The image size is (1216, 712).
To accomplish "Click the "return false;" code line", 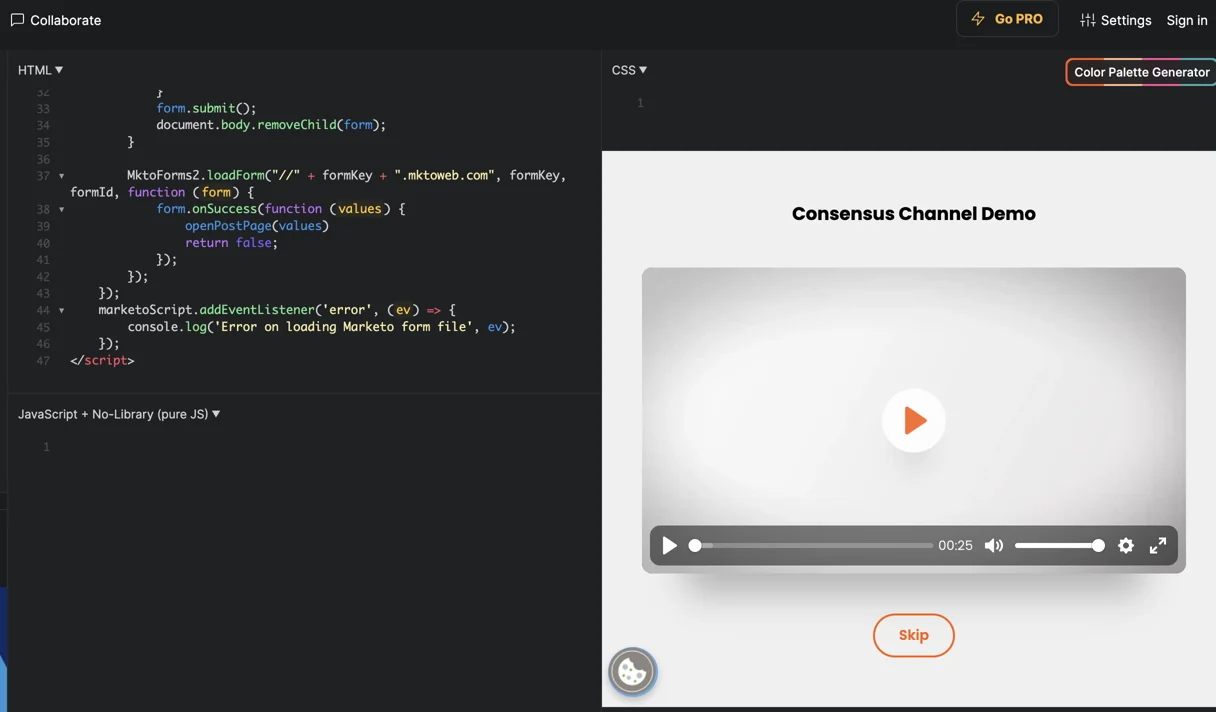I will coord(232,243).
